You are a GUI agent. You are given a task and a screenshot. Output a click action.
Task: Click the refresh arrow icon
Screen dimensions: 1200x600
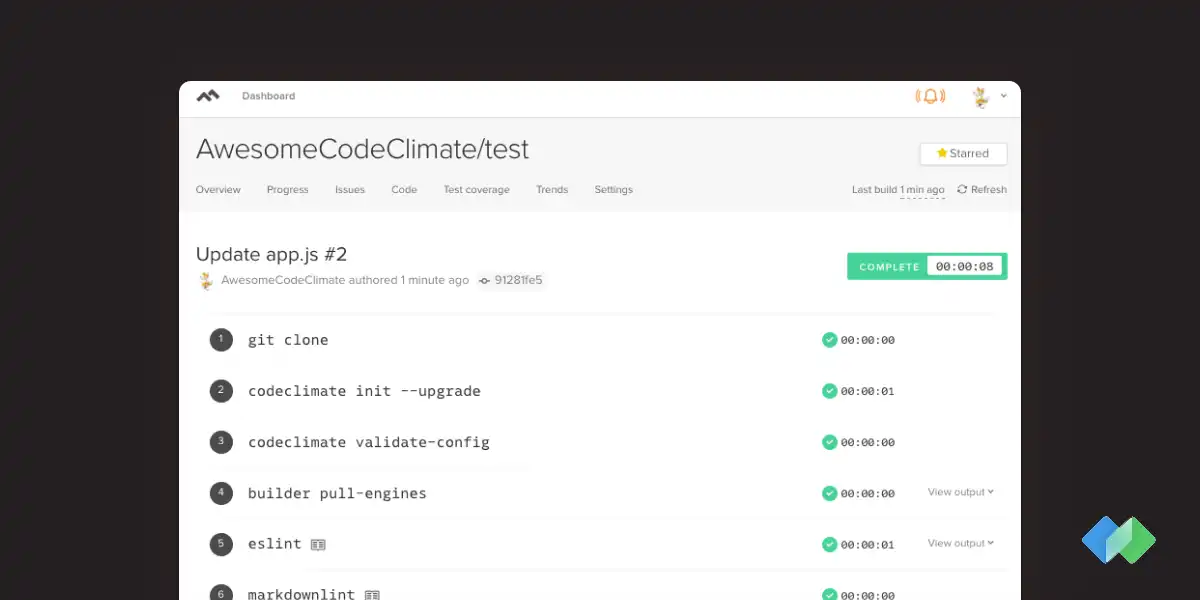(962, 189)
